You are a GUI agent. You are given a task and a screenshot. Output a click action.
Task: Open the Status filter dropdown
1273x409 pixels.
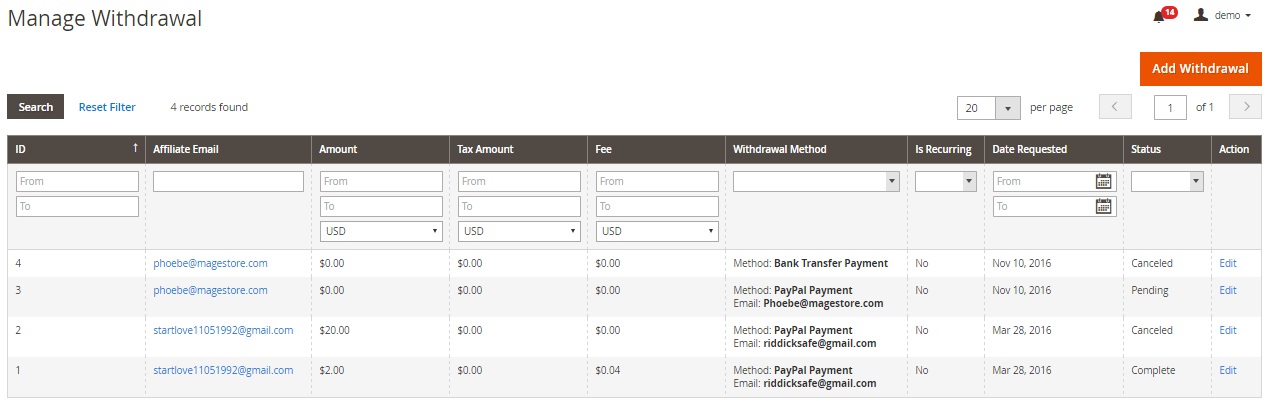[x=1166, y=181]
